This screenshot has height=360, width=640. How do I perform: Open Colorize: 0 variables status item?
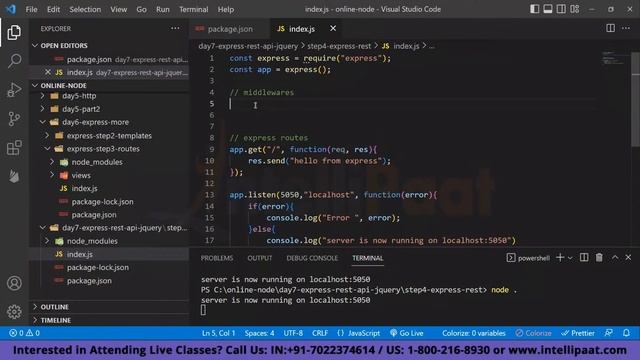click(474, 333)
